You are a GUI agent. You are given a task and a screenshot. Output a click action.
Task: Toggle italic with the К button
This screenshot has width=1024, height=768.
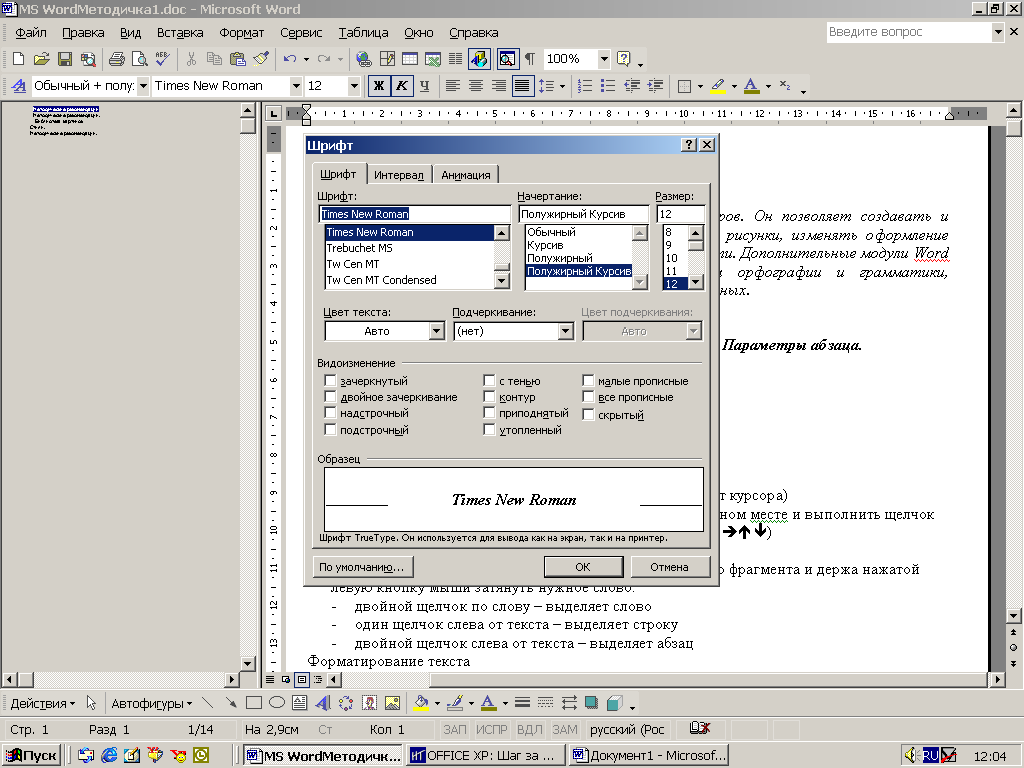point(402,86)
